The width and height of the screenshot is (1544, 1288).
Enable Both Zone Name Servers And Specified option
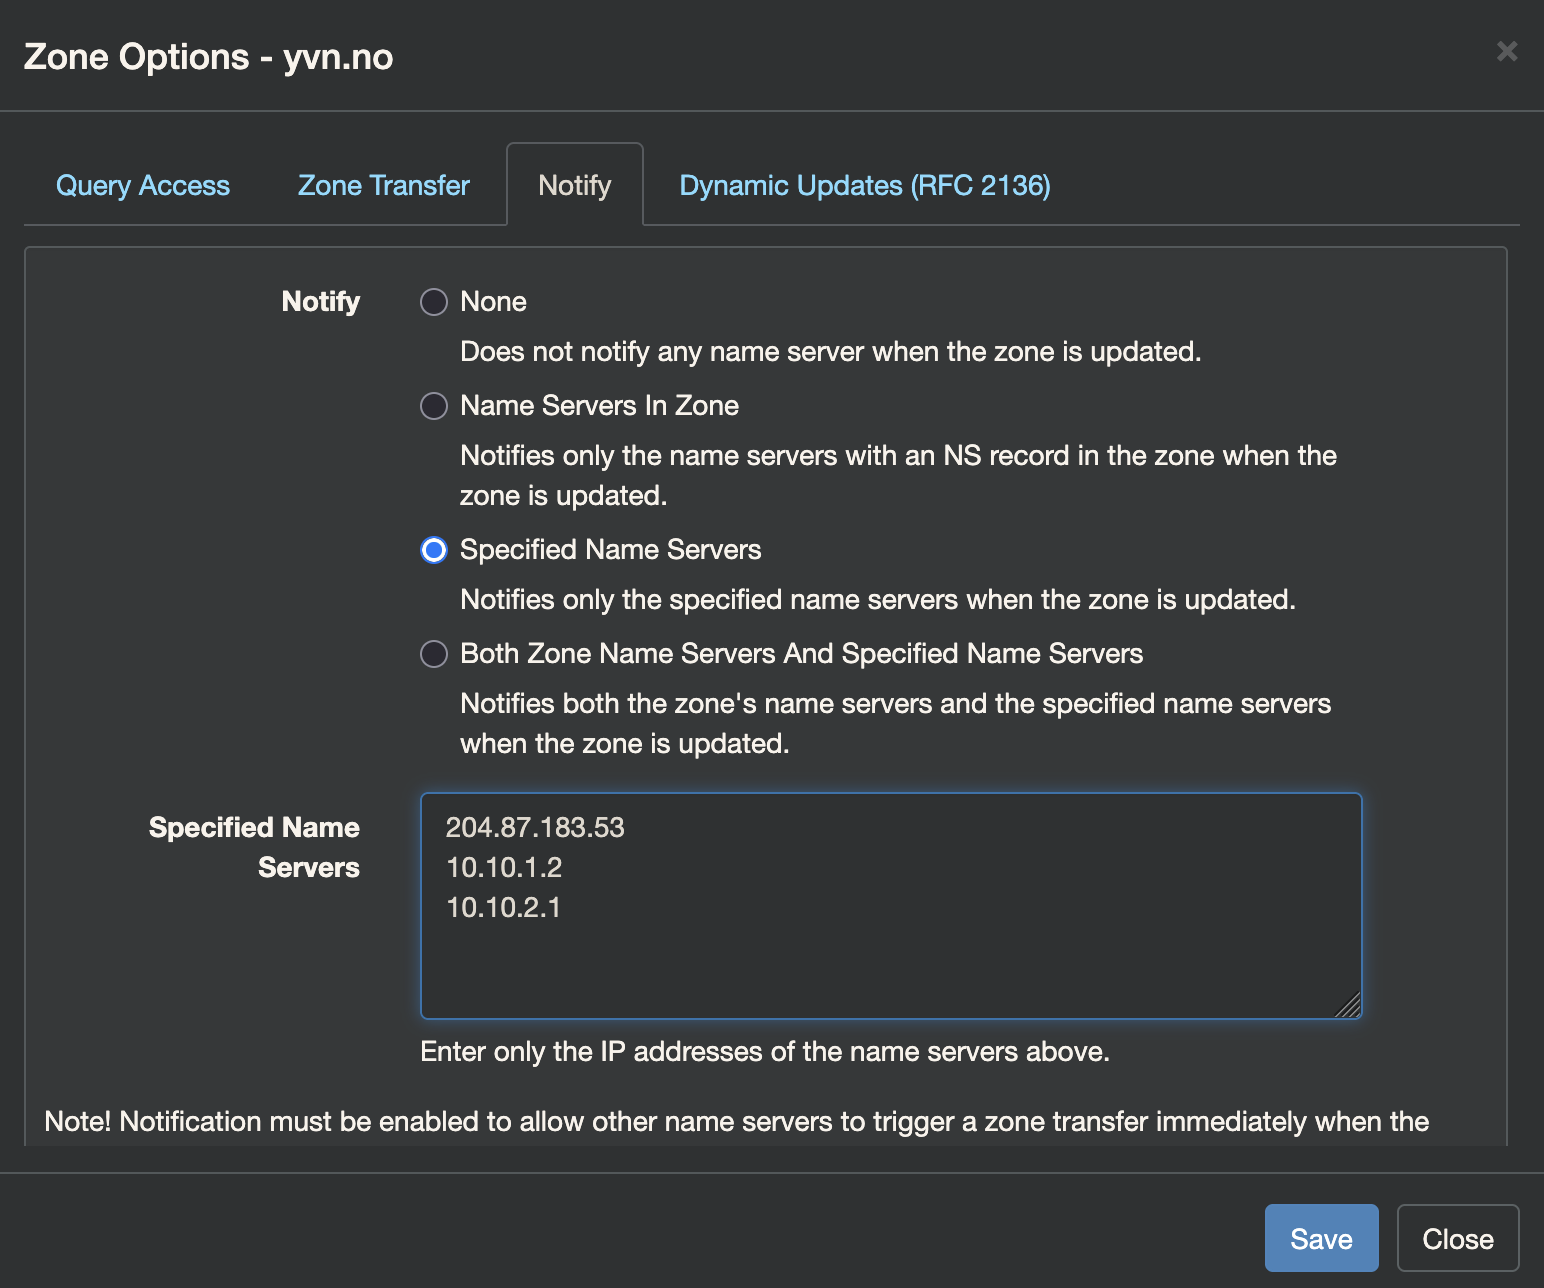(433, 654)
